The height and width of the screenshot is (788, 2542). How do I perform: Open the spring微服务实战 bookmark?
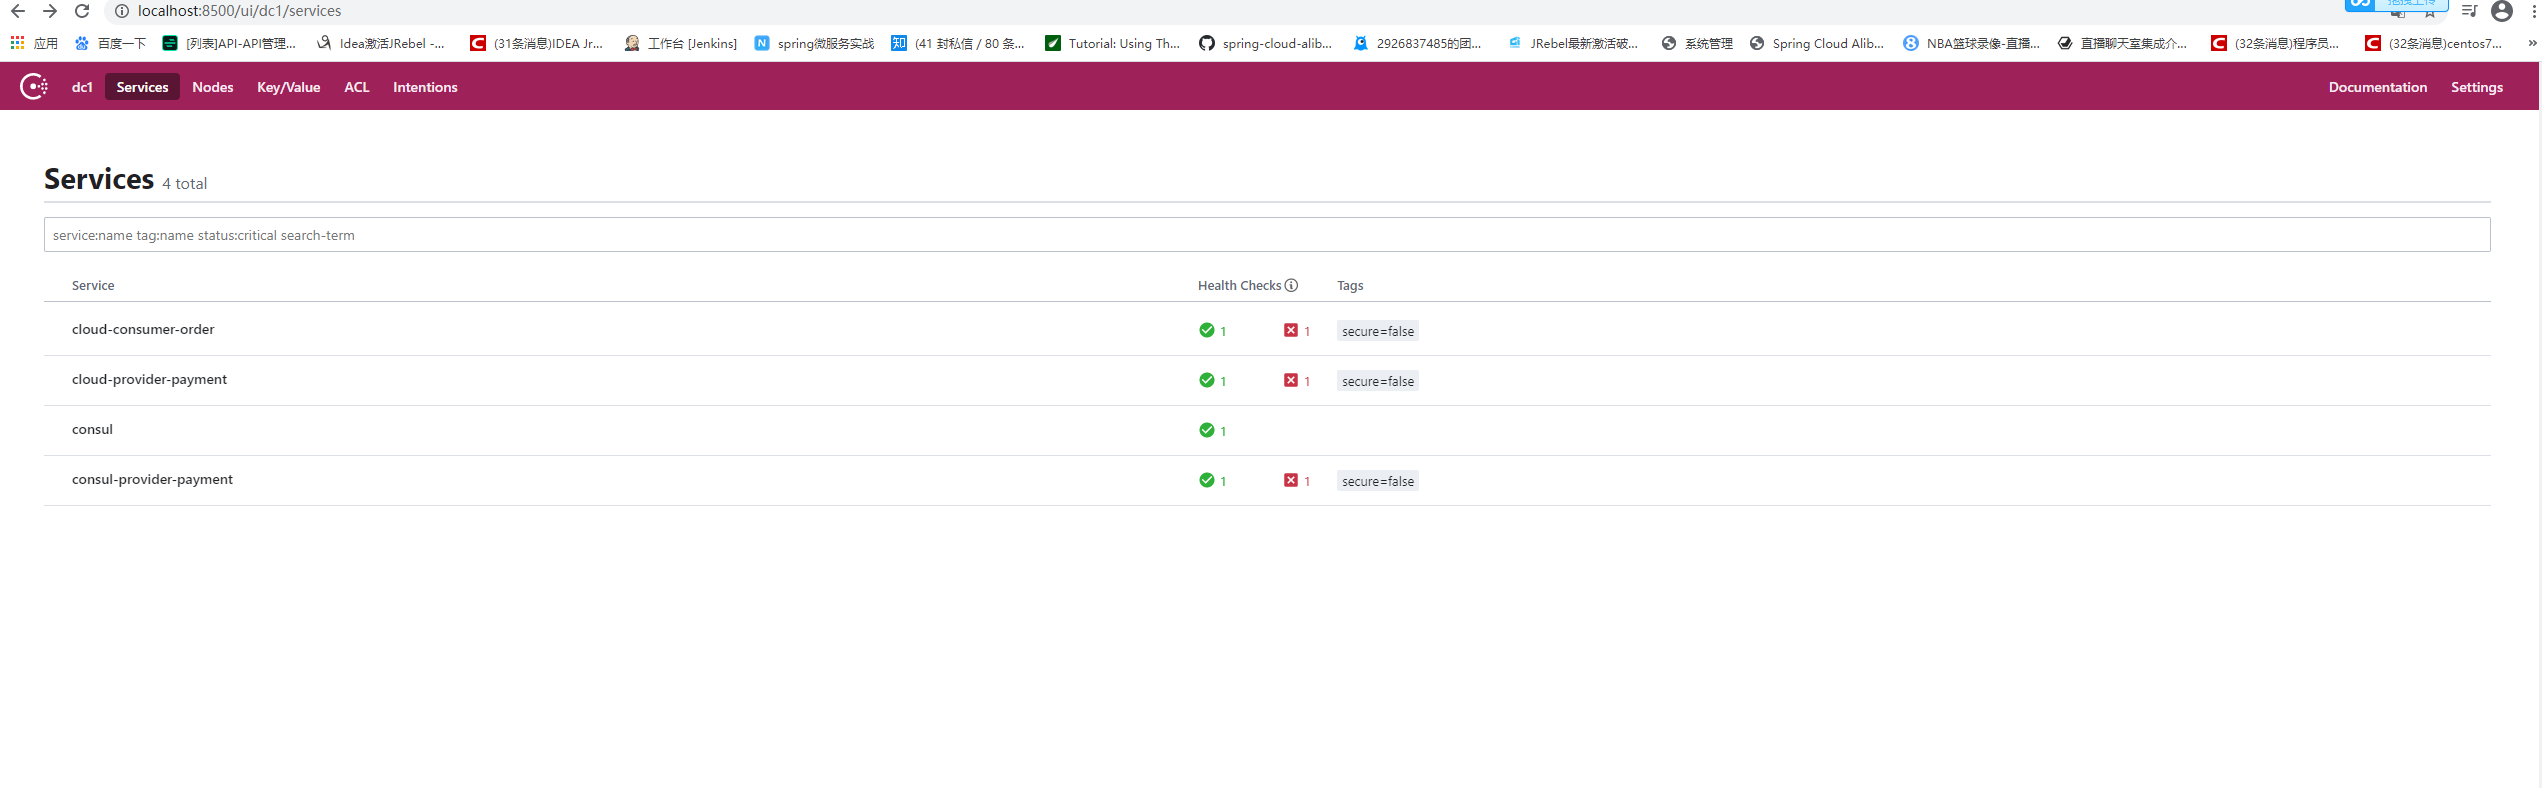pos(814,43)
